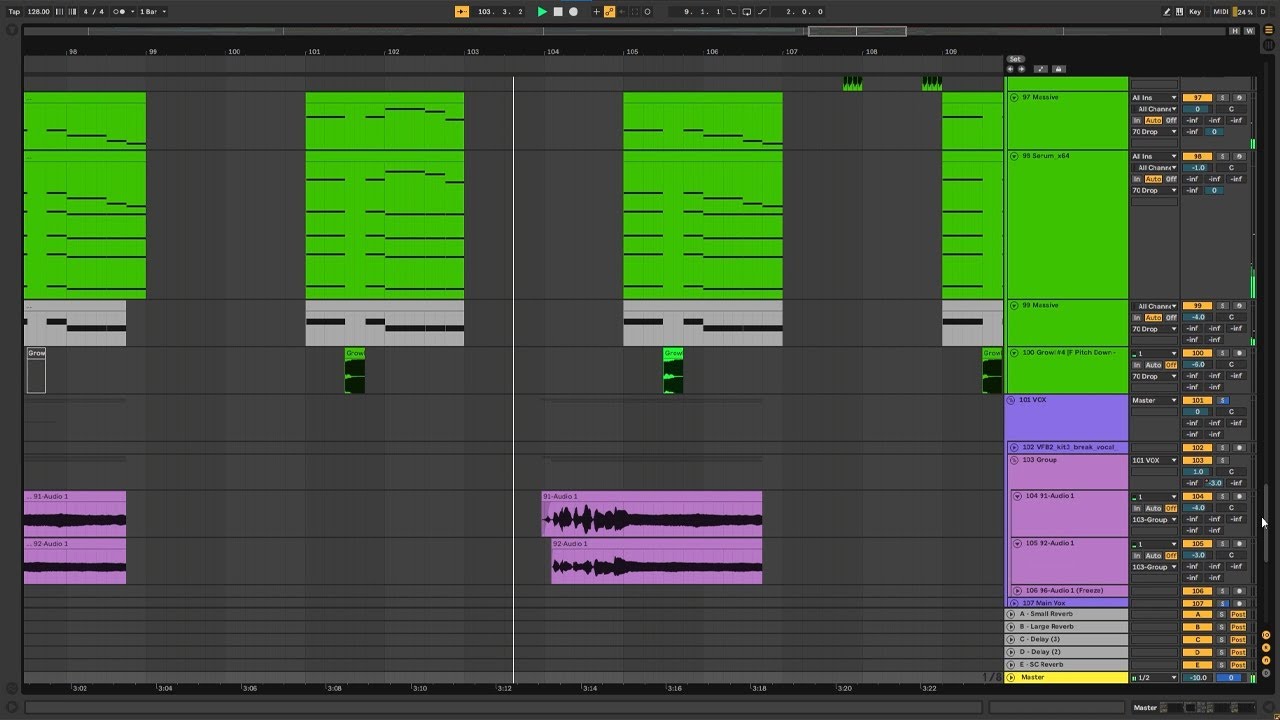
Task: Open 103-Group output dropdown on track 104
Action: [1154, 519]
